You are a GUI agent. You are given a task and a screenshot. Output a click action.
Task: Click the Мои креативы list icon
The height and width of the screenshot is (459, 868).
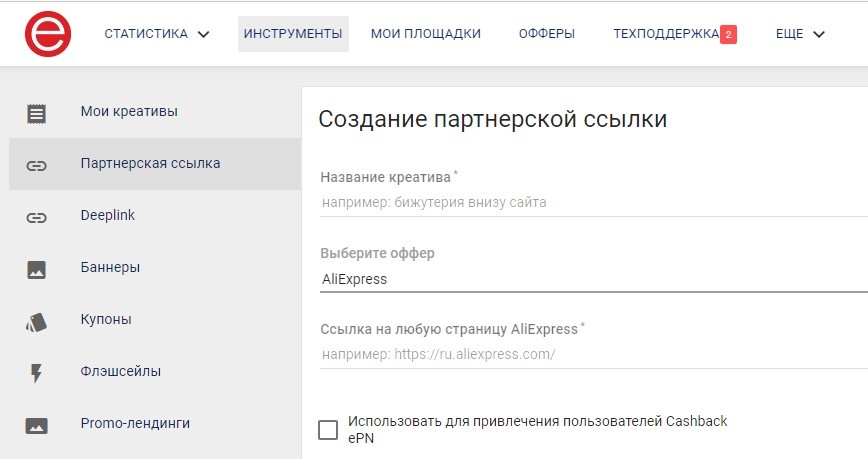[x=37, y=114]
